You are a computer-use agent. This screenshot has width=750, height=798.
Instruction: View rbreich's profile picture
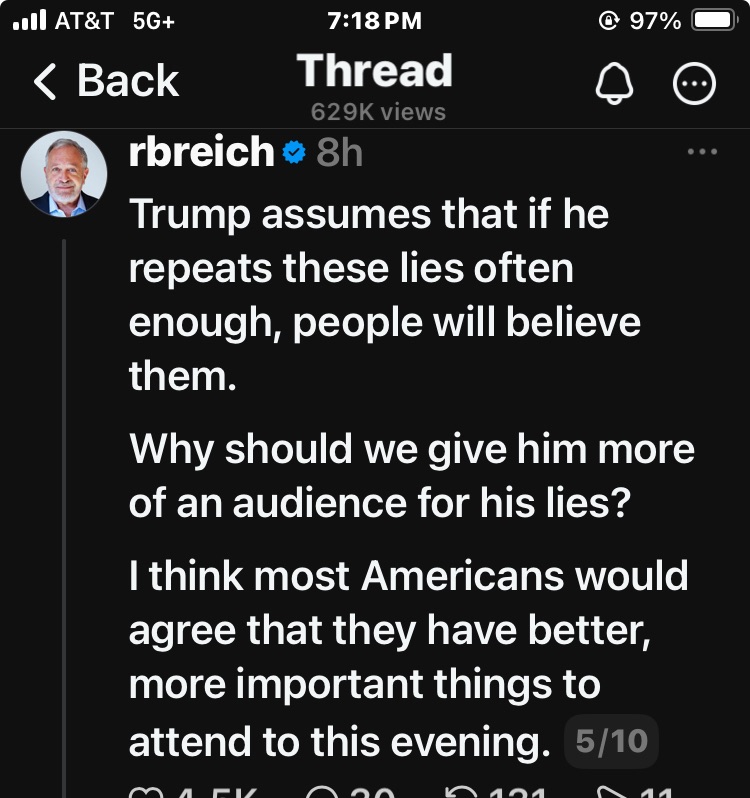(65, 174)
